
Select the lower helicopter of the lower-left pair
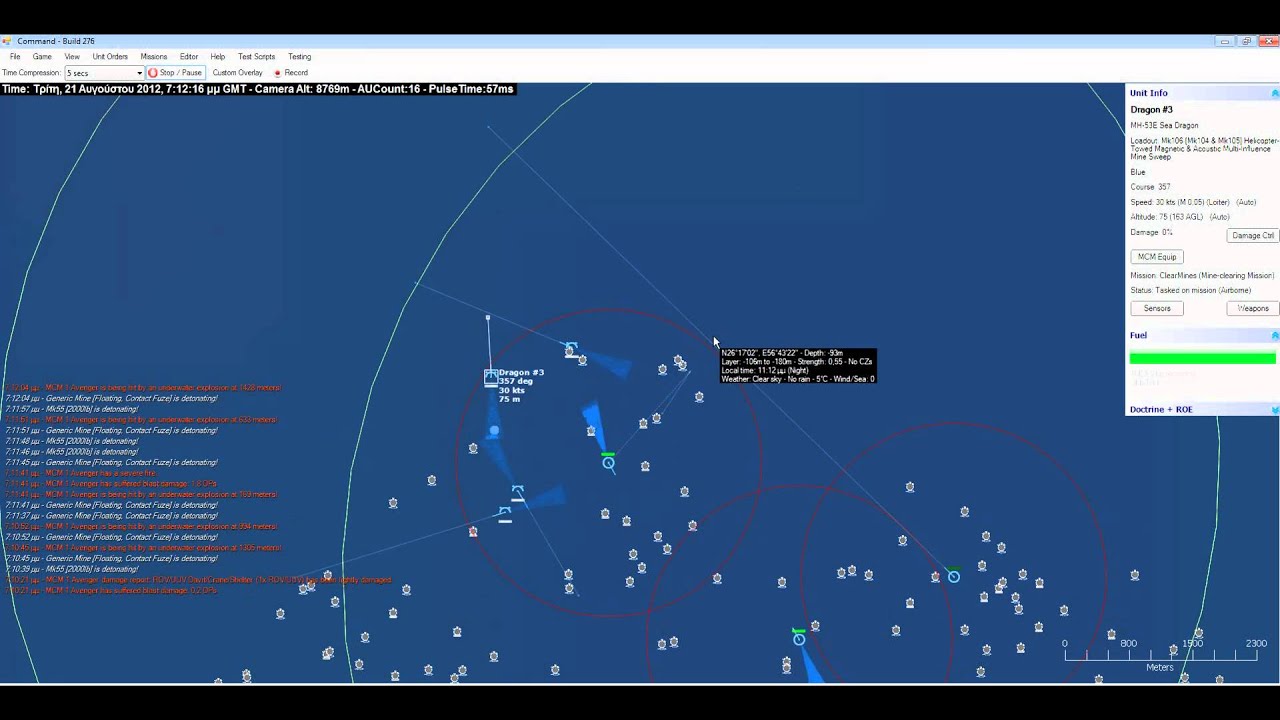505,514
